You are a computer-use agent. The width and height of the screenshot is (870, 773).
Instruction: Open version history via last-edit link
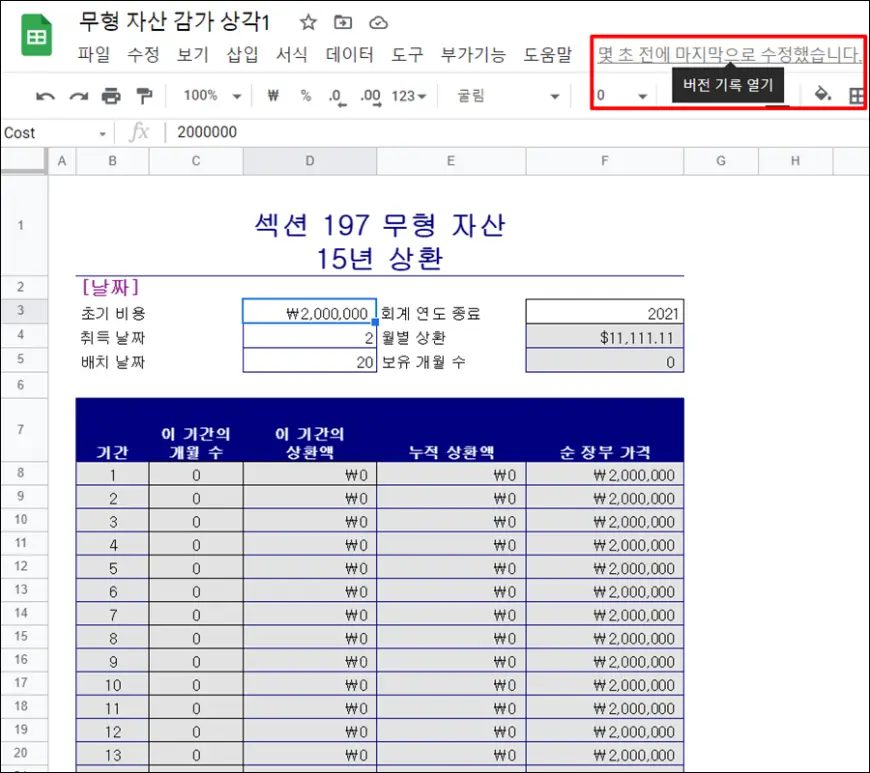729,54
